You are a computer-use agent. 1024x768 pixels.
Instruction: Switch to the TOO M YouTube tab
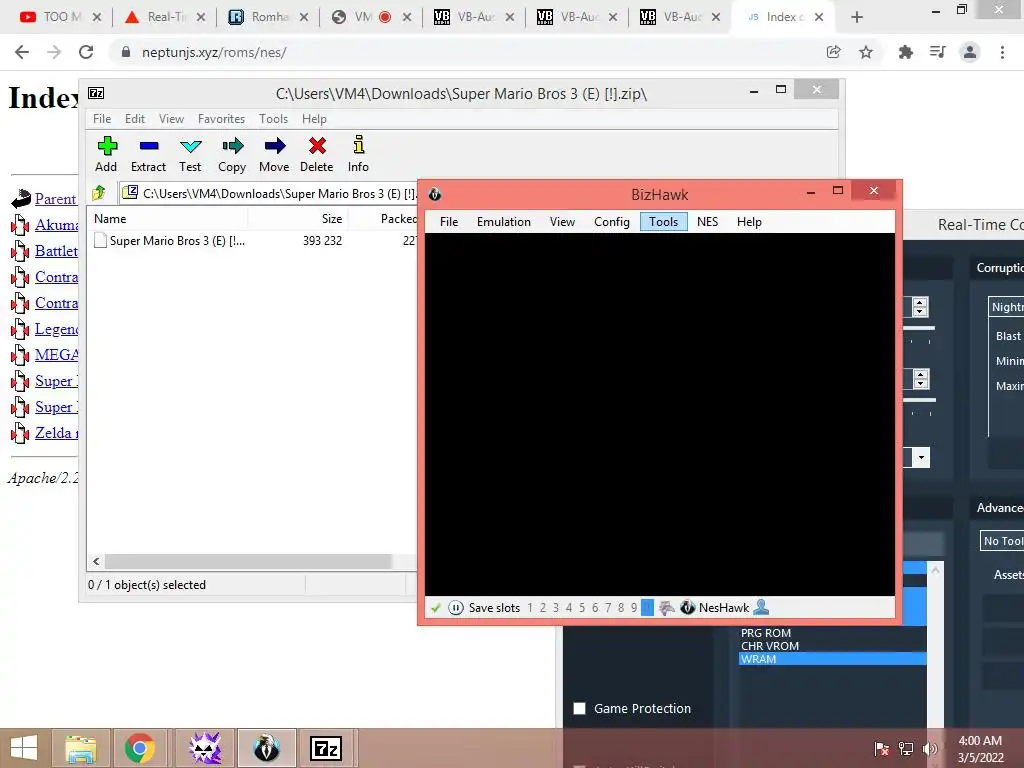61,17
